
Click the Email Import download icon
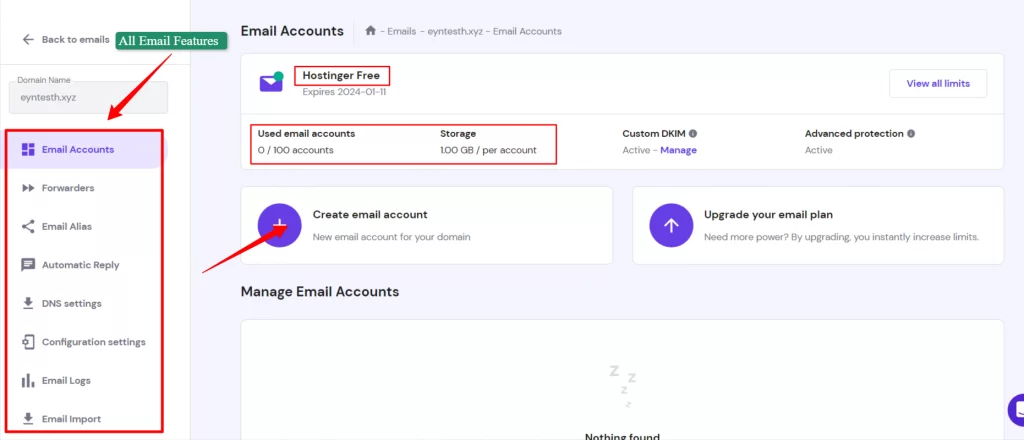pos(28,418)
